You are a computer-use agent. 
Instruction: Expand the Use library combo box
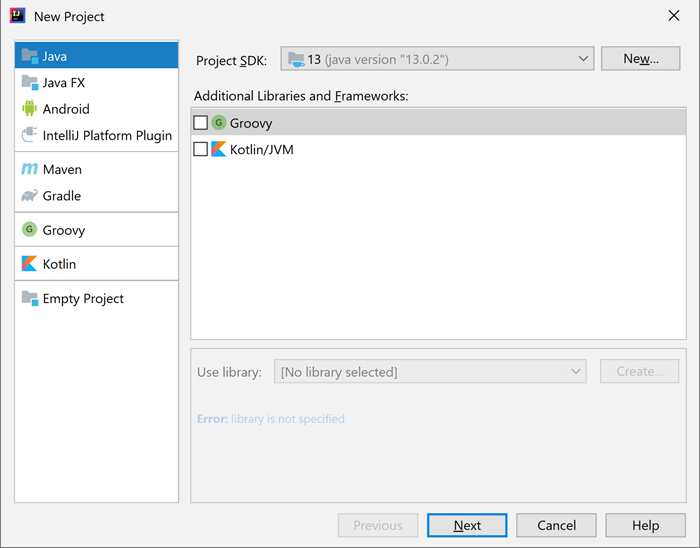(x=431, y=372)
